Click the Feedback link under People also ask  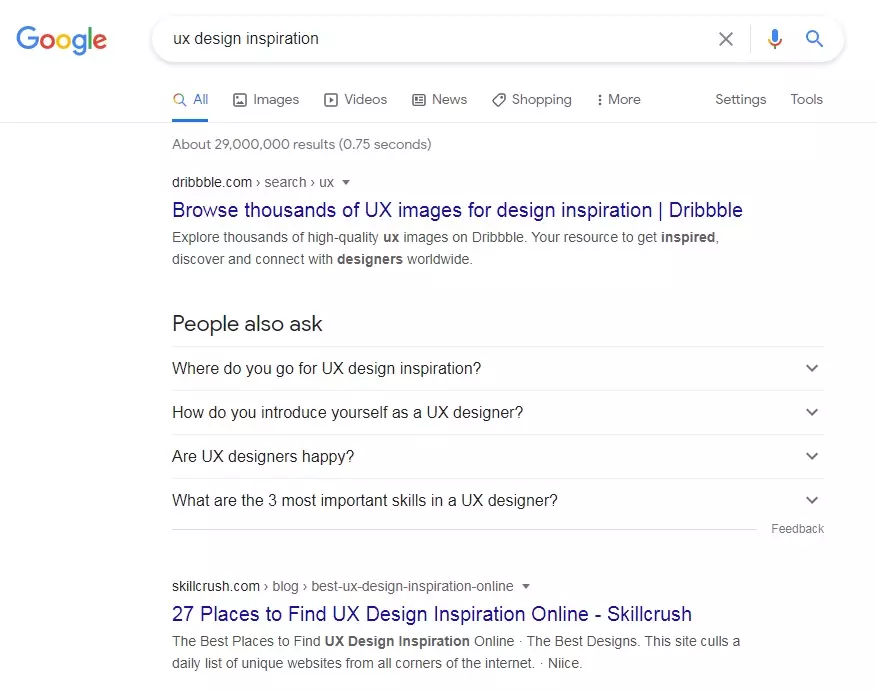797,529
